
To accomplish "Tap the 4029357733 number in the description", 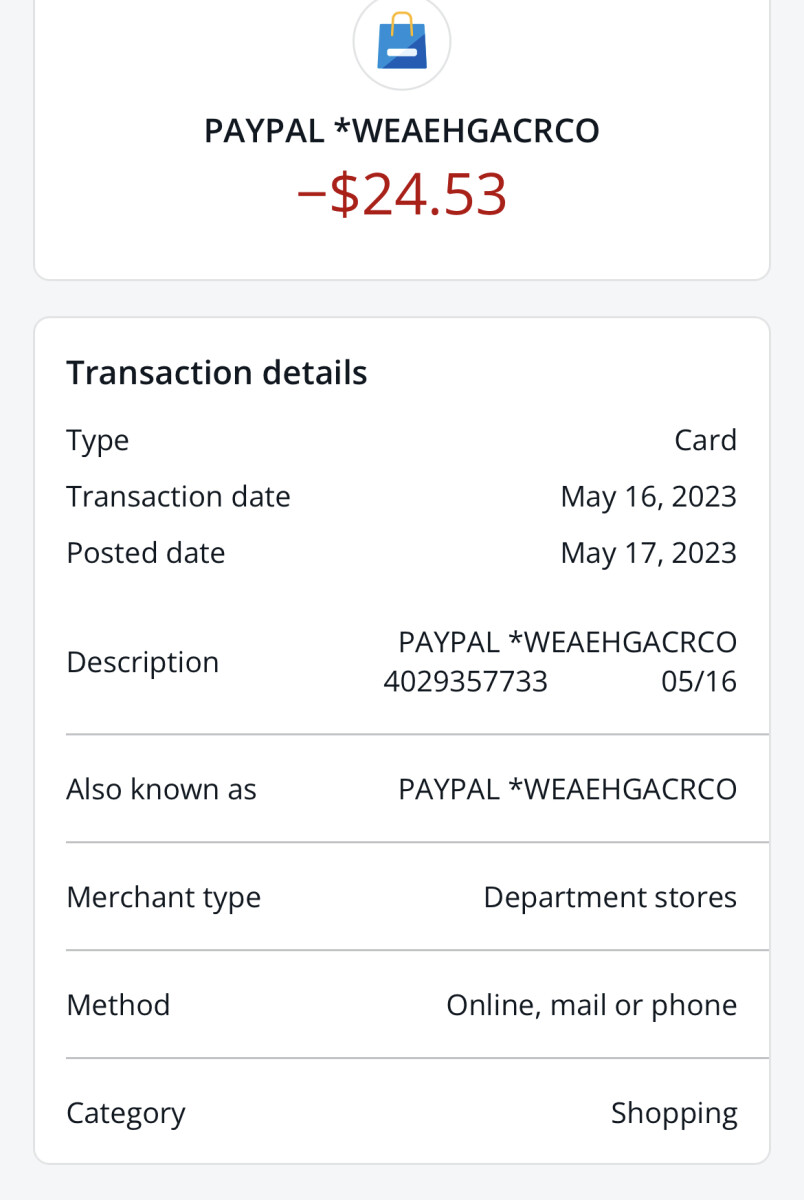I will (466, 682).
